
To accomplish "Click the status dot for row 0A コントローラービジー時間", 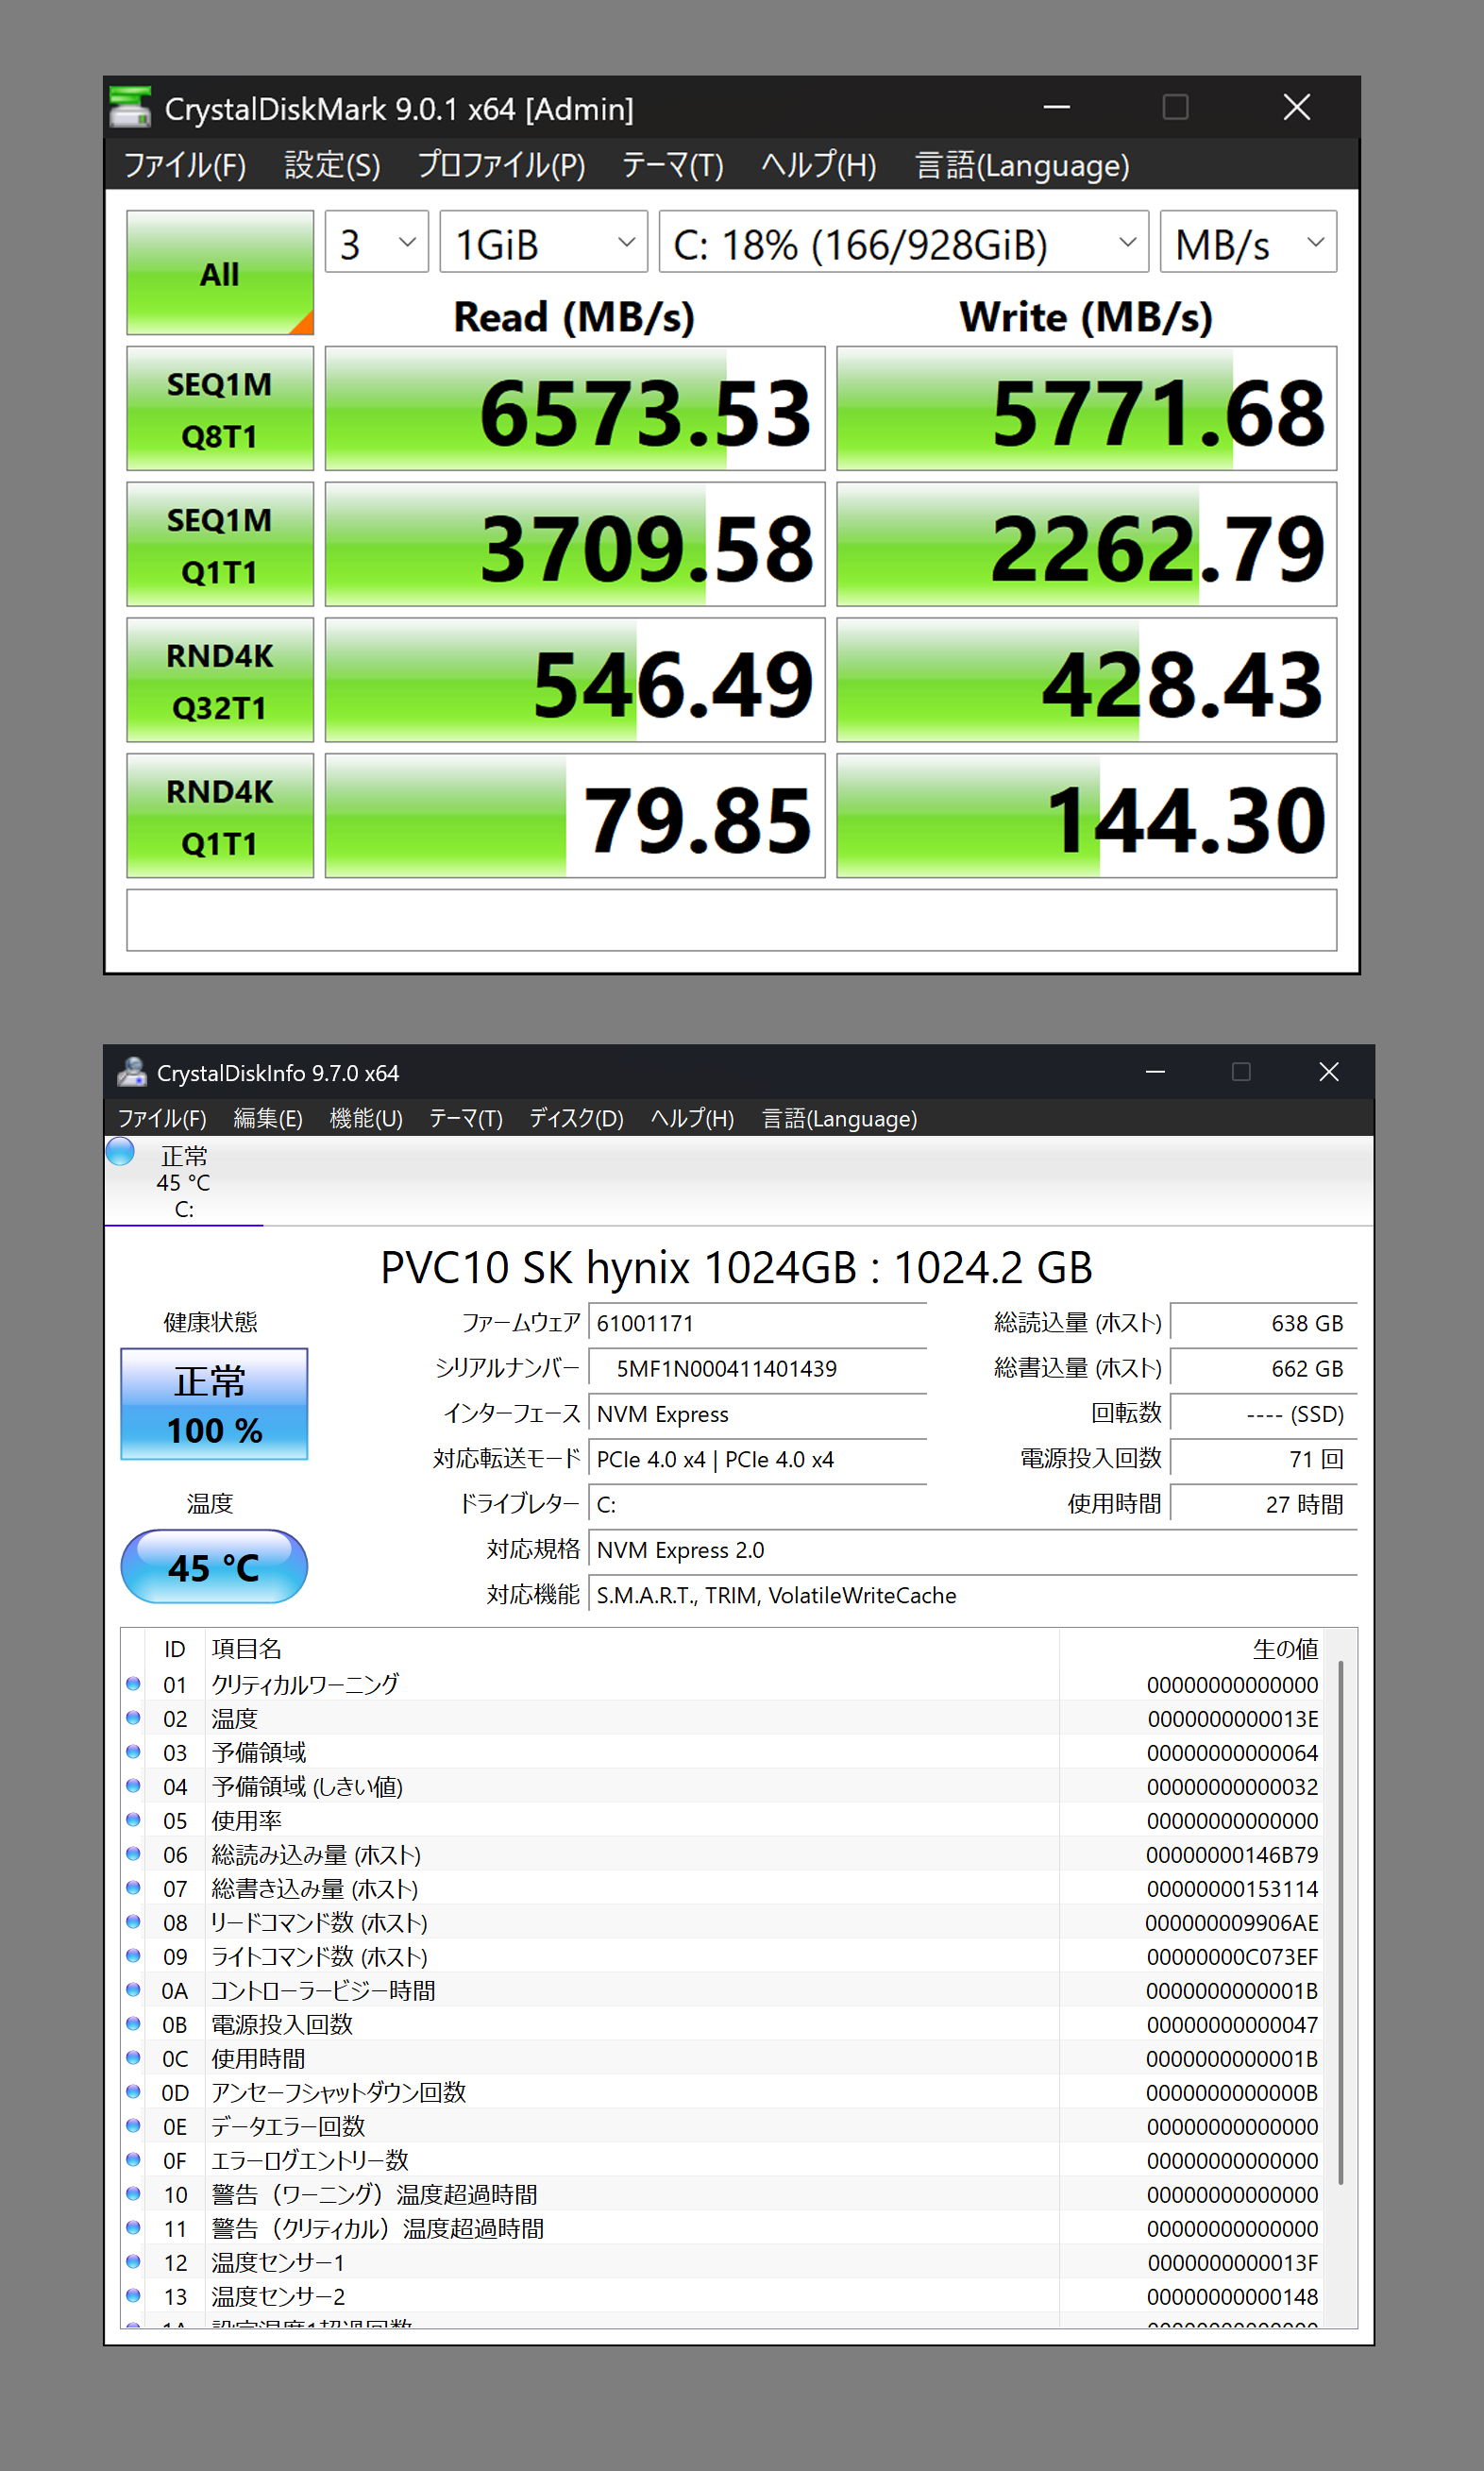I will pyautogui.click(x=133, y=1990).
